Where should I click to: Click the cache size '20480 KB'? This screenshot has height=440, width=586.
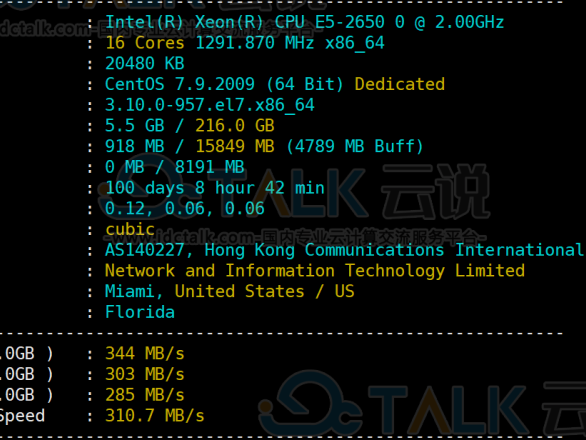coord(145,64)
